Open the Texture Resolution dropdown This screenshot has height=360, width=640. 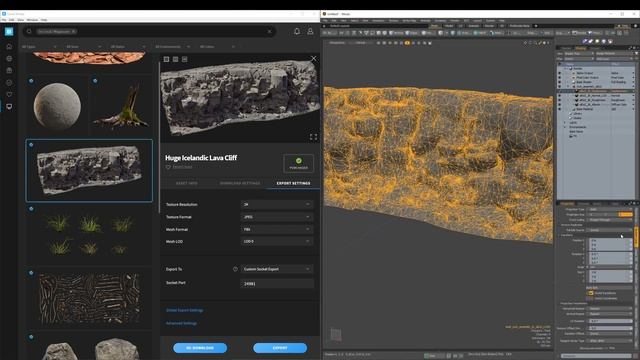(277, 204)
